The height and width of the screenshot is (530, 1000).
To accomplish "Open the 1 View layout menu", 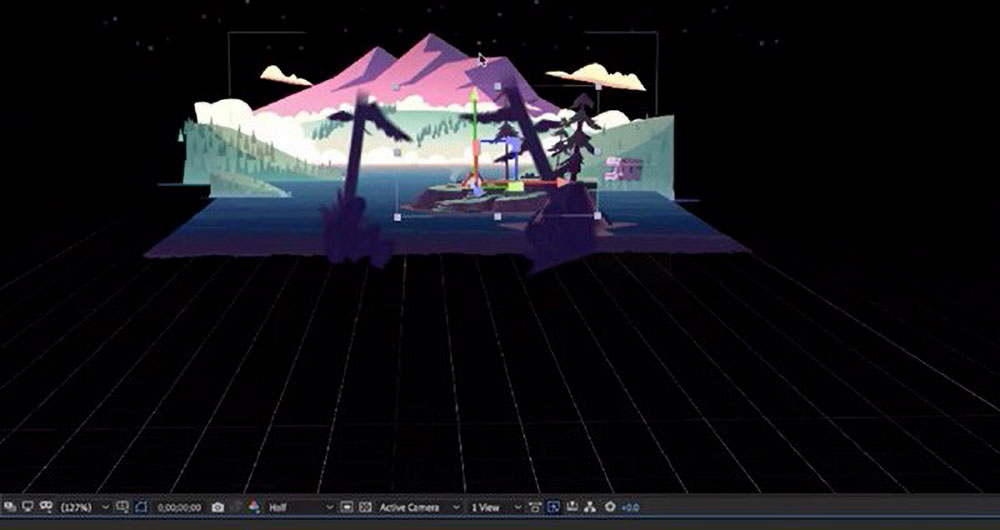I will pos(495,507).
